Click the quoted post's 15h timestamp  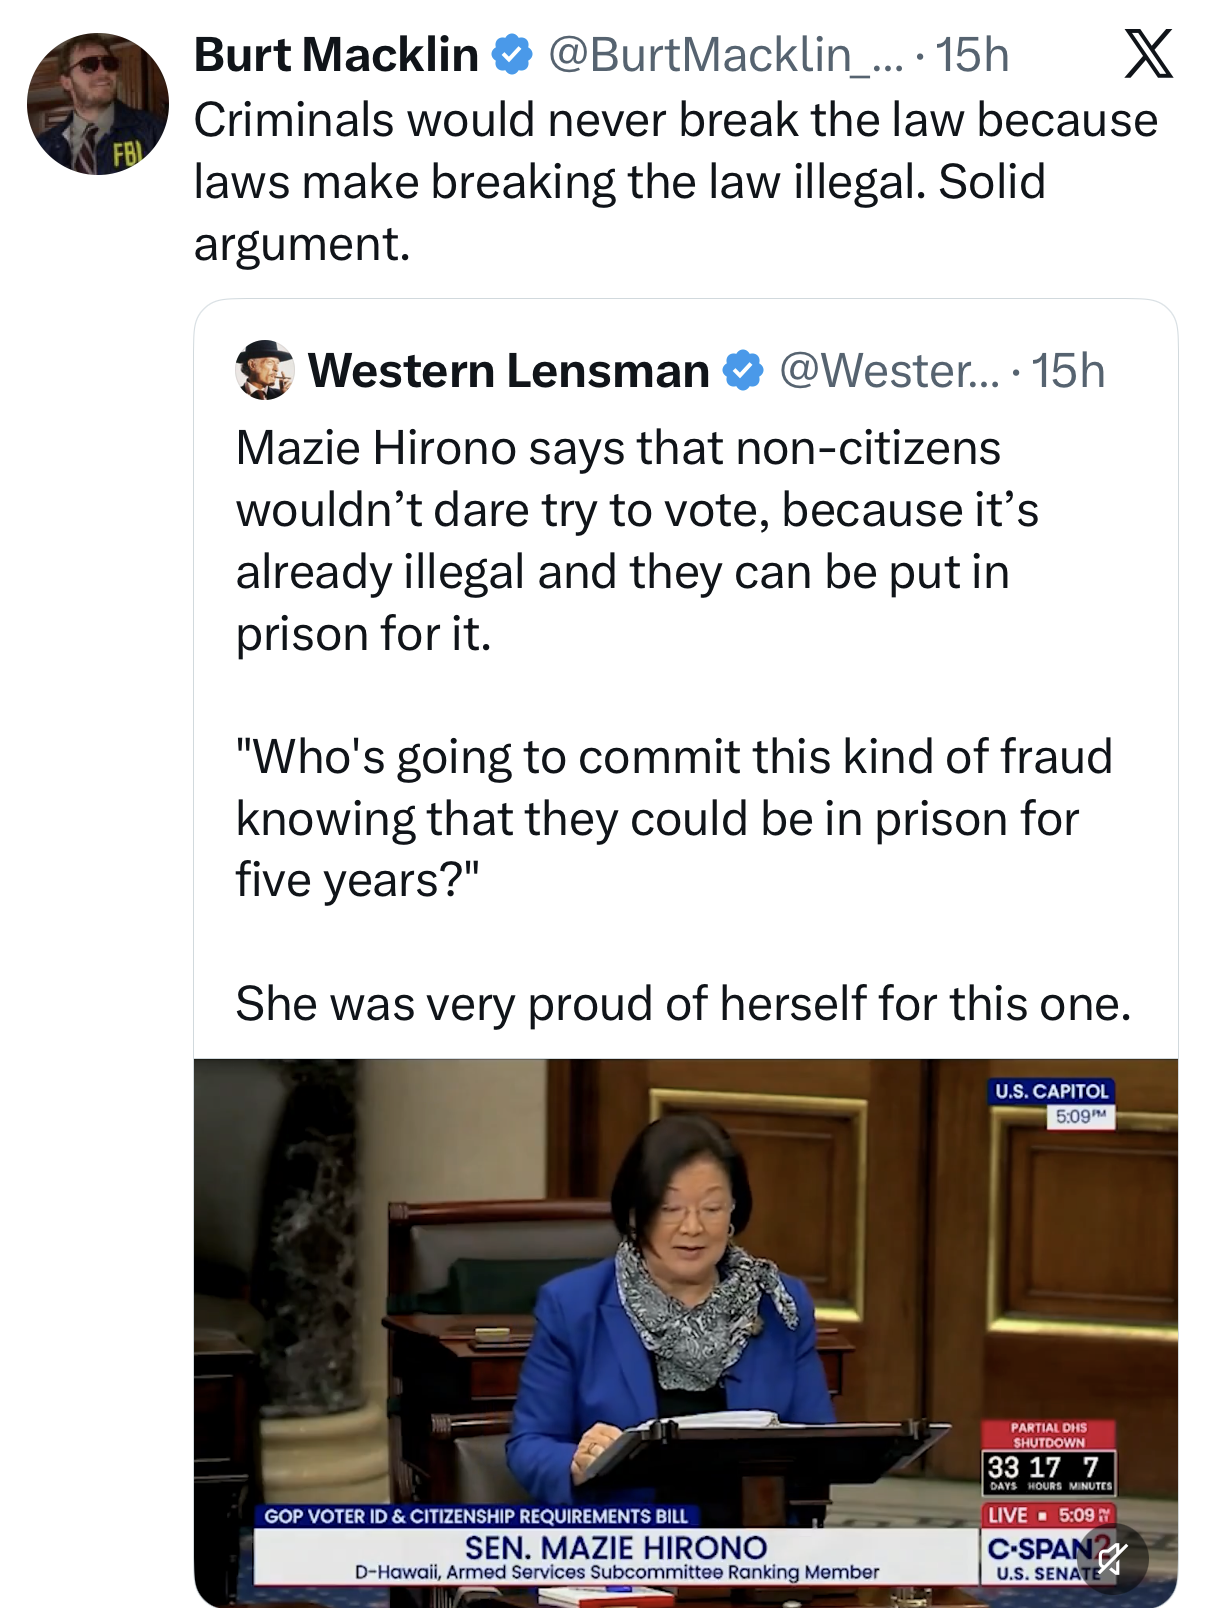pyautogui.click(x=1068, y=371)
